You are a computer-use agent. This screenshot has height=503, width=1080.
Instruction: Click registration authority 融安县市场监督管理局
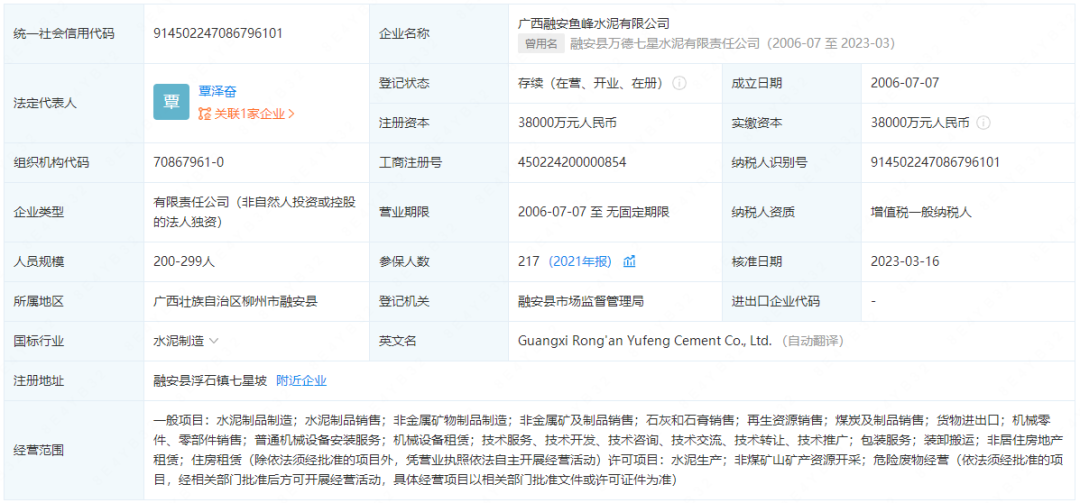581,301
